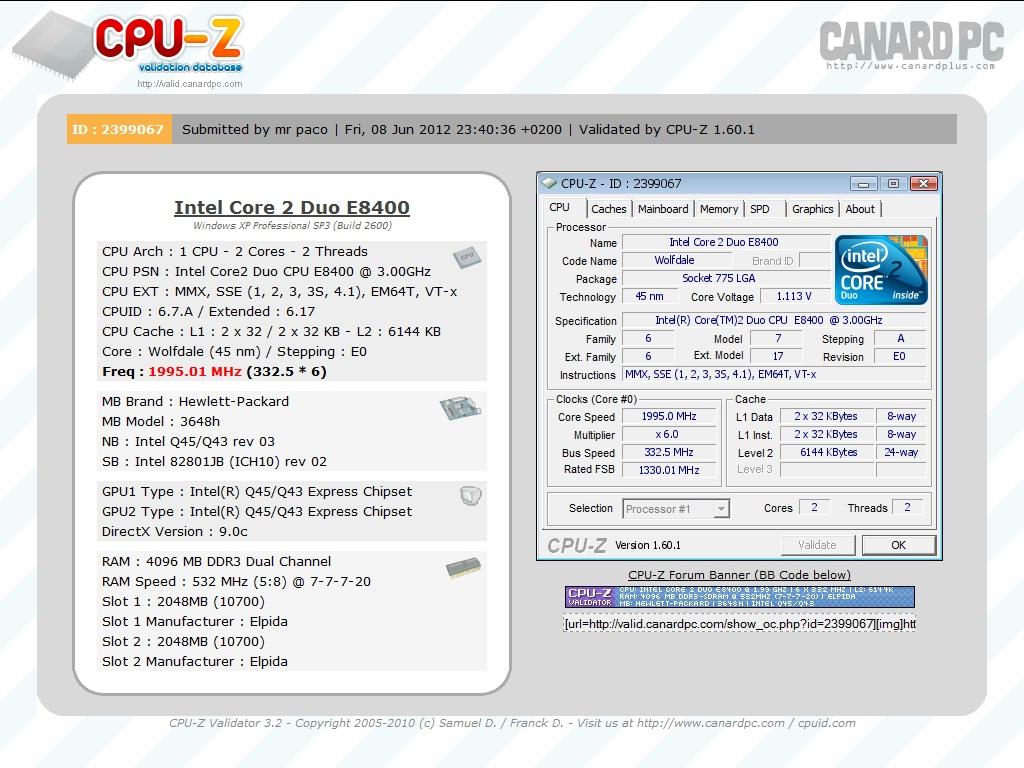Click the L1 Data value 2 x 32 KBytes
1024x768 pixels.
pyautogui.click(x=826, y=416)
